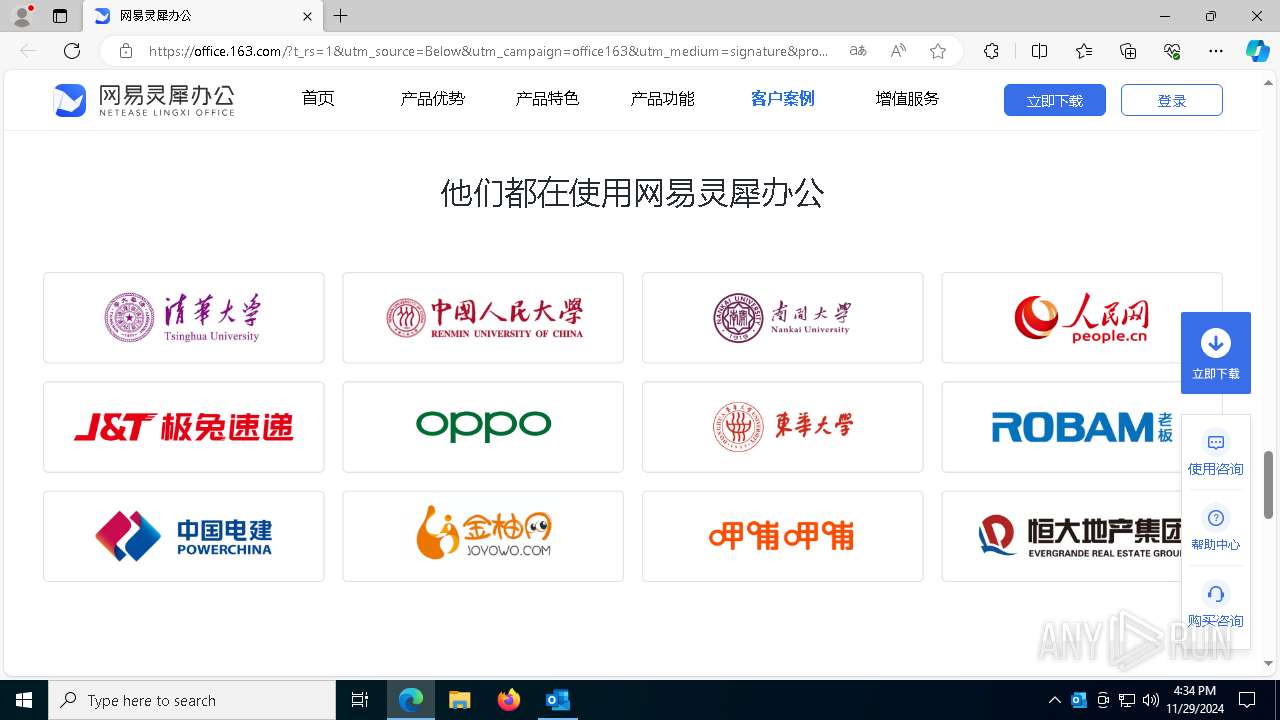The image size is (1280, 720).
Task: Close the 网易灵犀办公 tab
Action: pos(307,16)
